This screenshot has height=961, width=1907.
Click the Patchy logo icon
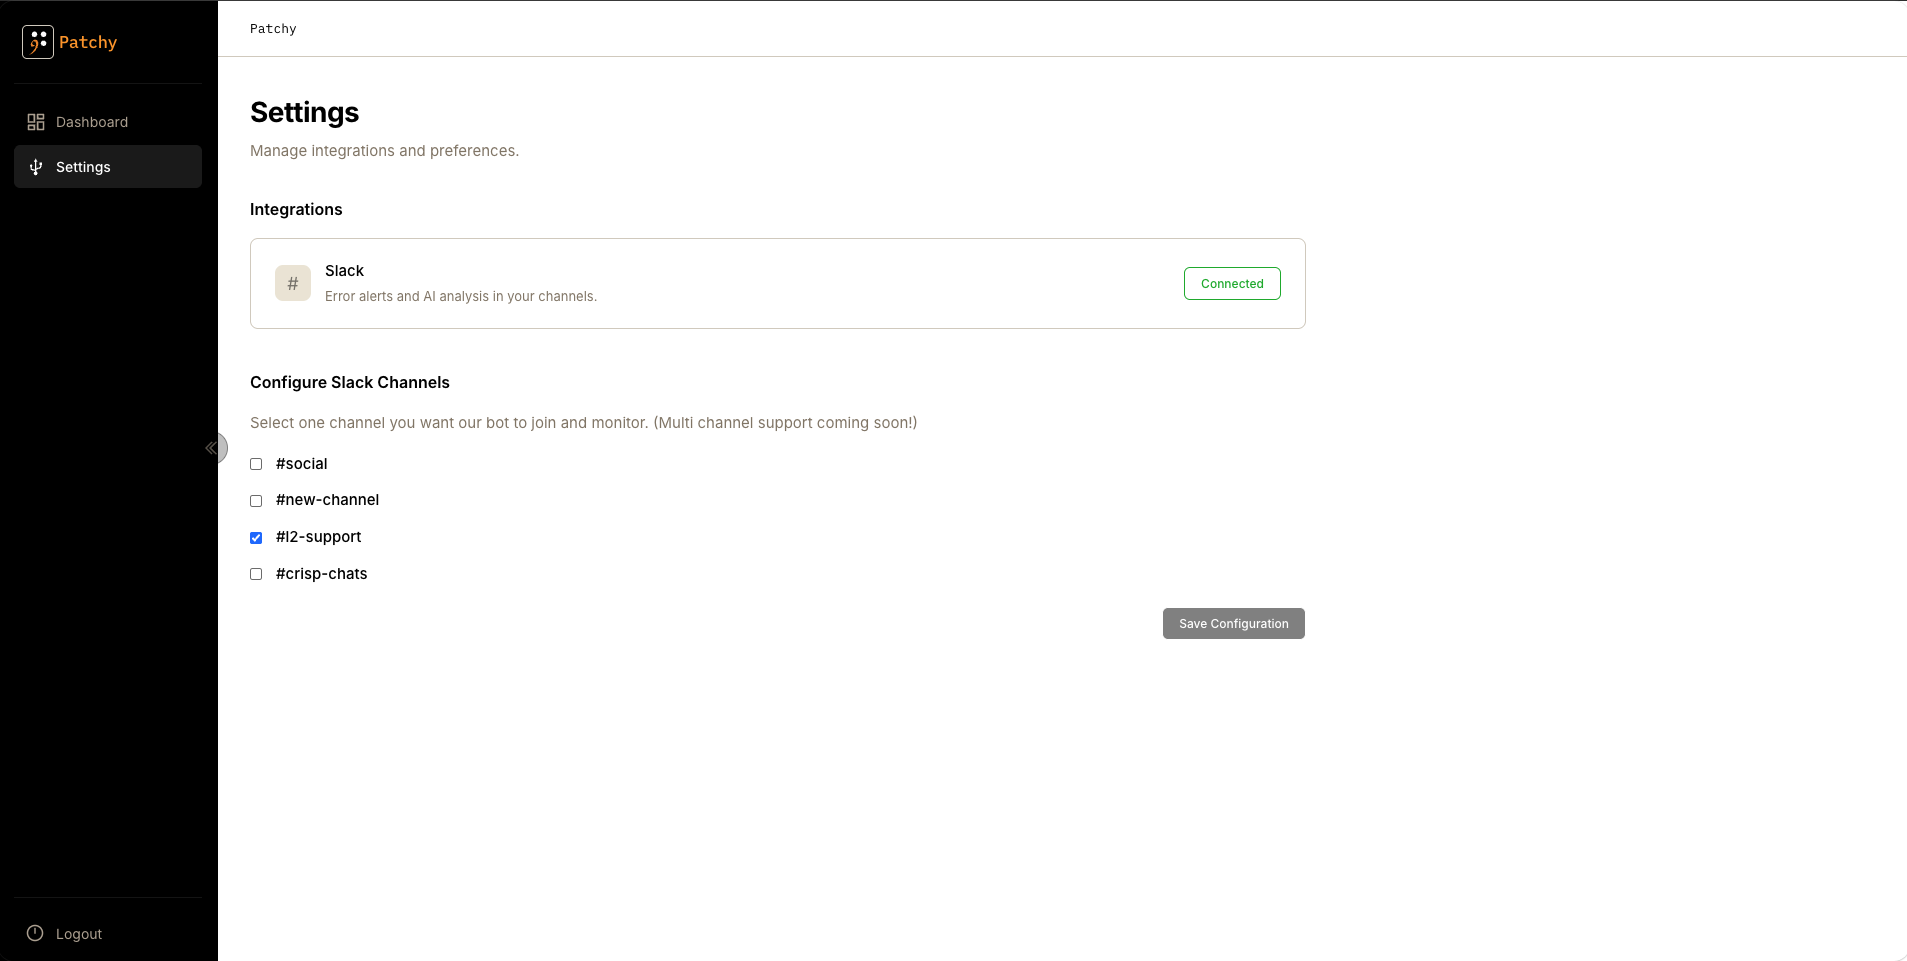coord(38,42)
